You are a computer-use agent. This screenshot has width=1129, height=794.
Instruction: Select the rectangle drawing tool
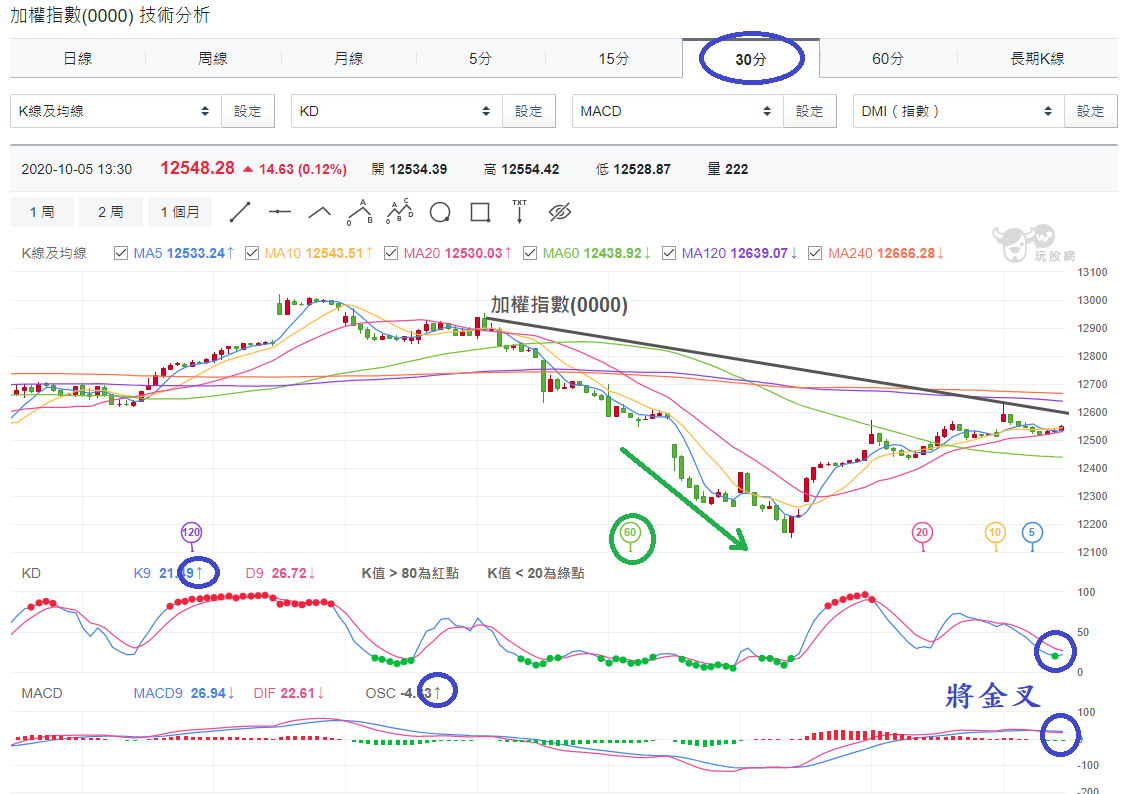pos(480,212)
